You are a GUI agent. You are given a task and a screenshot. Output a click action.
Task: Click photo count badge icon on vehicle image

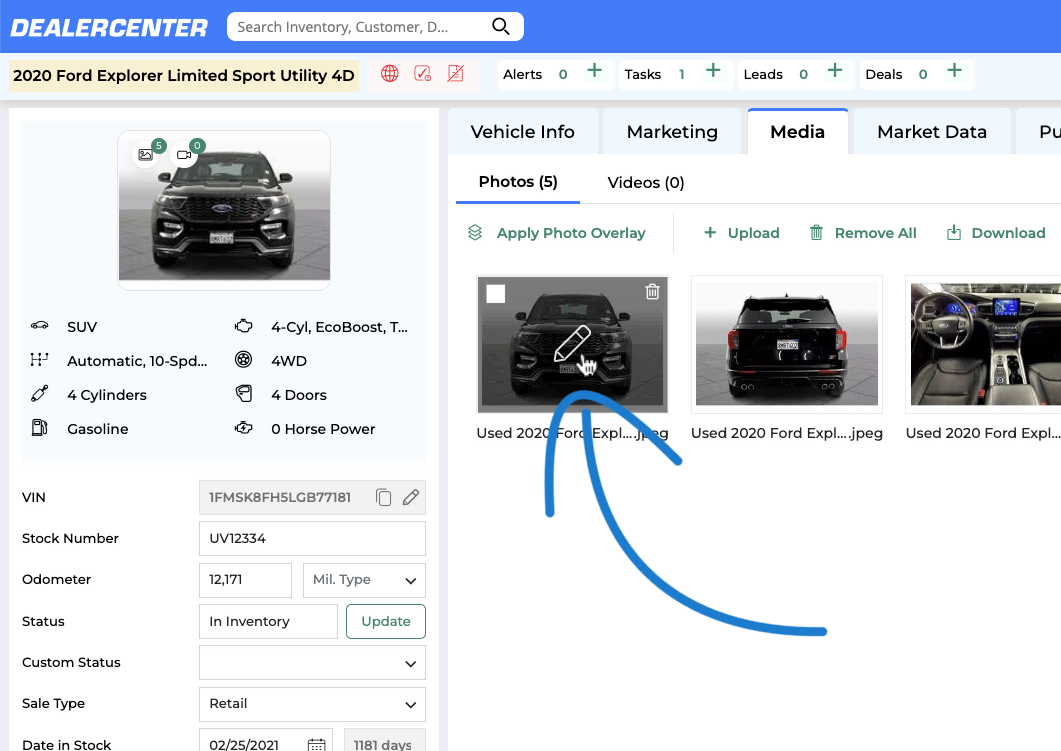[x=146, y=154]
